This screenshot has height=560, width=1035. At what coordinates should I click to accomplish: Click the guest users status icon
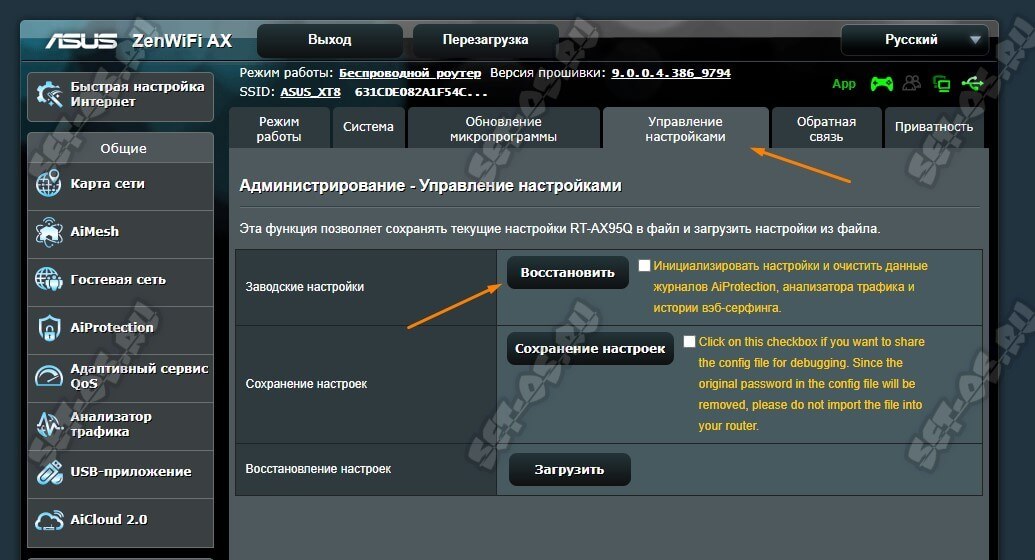click(x=912, y=83)
